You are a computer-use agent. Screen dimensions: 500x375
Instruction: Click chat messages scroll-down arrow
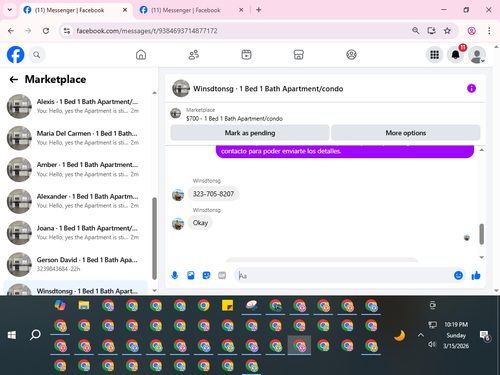(482, 257)
